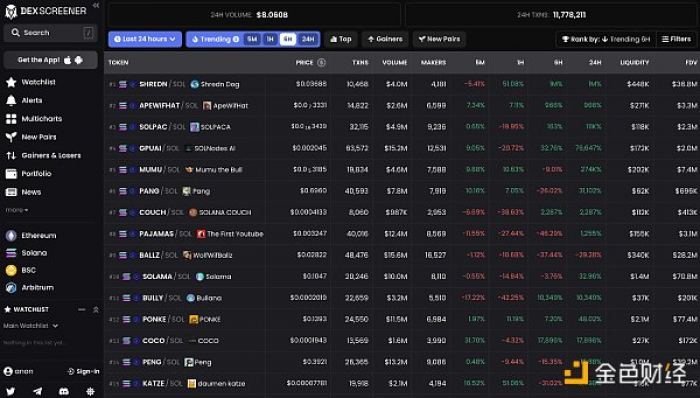Open the BALLZ/SOL pair row
The width and height of the screenshot is (700, 398).
[402, 255]
